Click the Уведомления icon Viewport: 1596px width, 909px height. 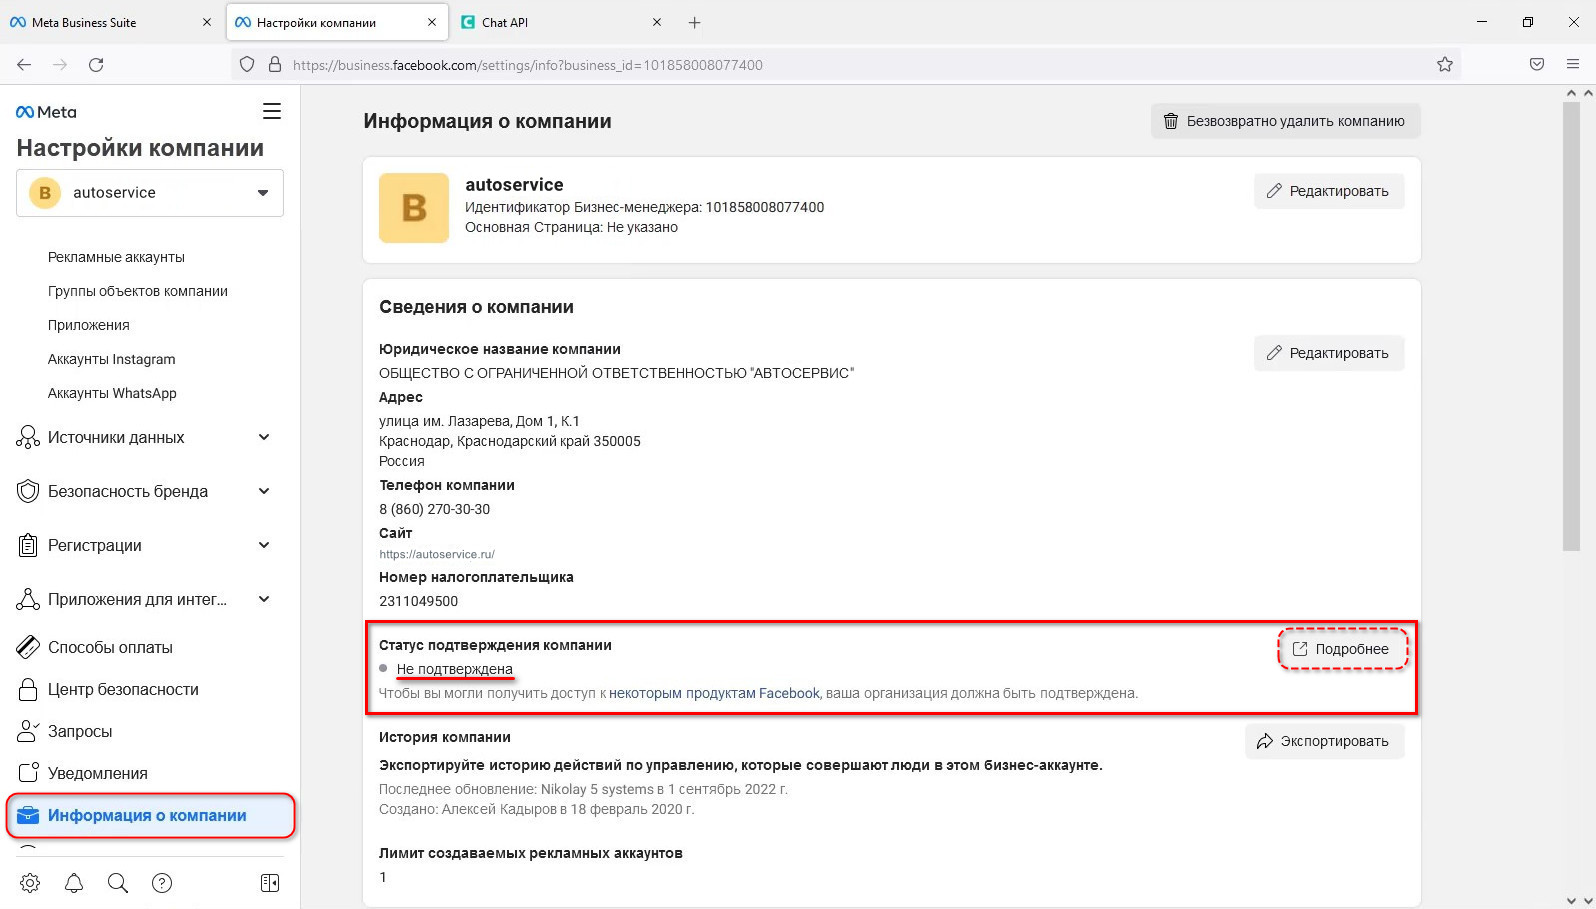(x=28, y=773)
